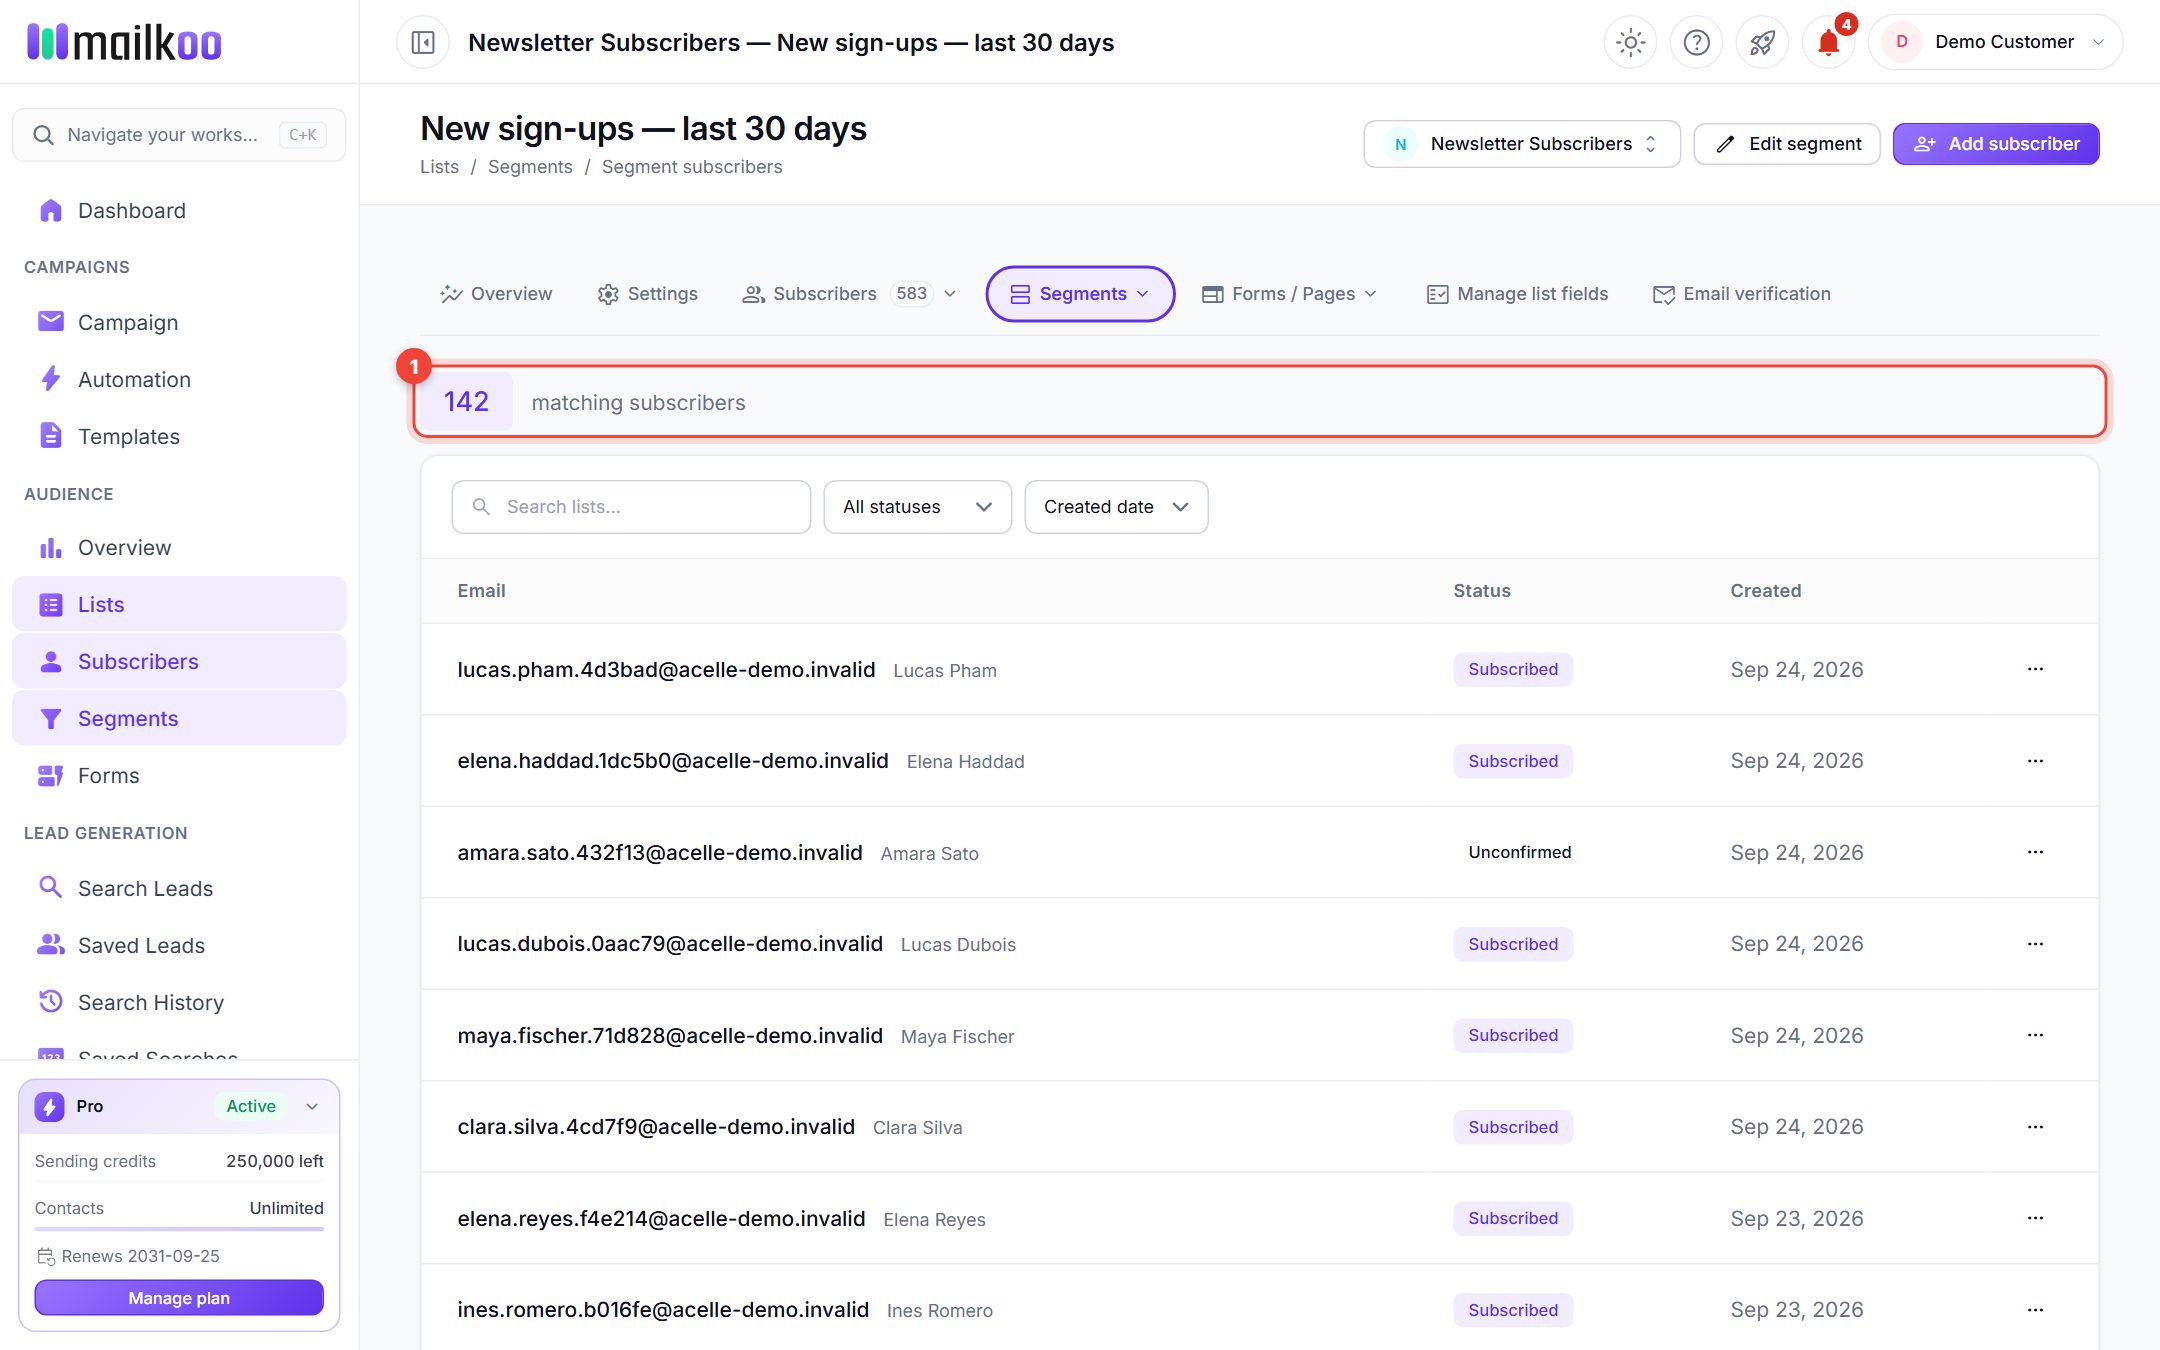Open row actions for Lucas Dubois

[x=2035, y=944]
